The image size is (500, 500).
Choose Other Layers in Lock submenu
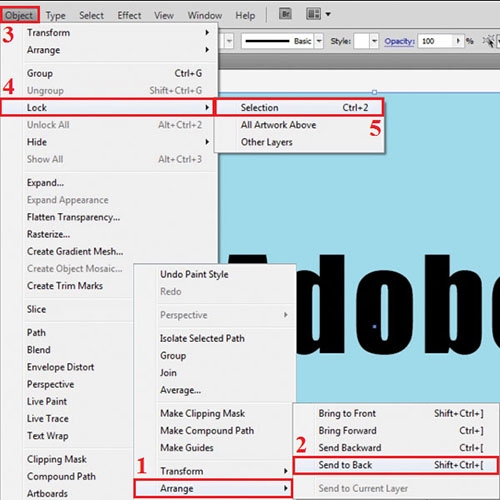coord(299,142)
